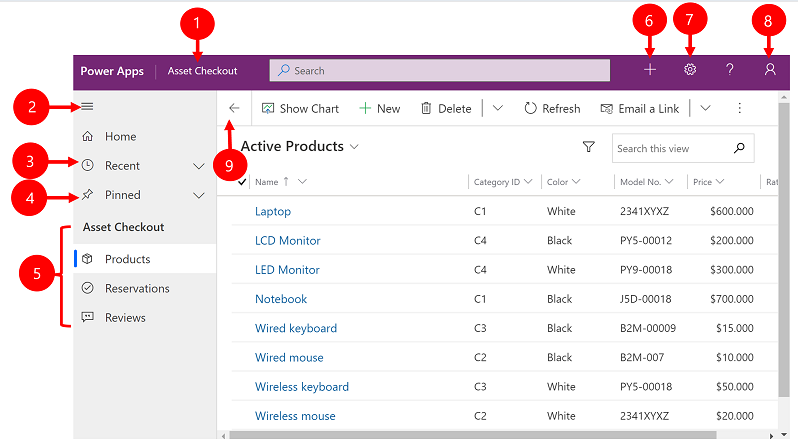Screen dimensions: 798x445
Task: Click the horizontal scrollbar below the grid
Action: click(470, 435)
